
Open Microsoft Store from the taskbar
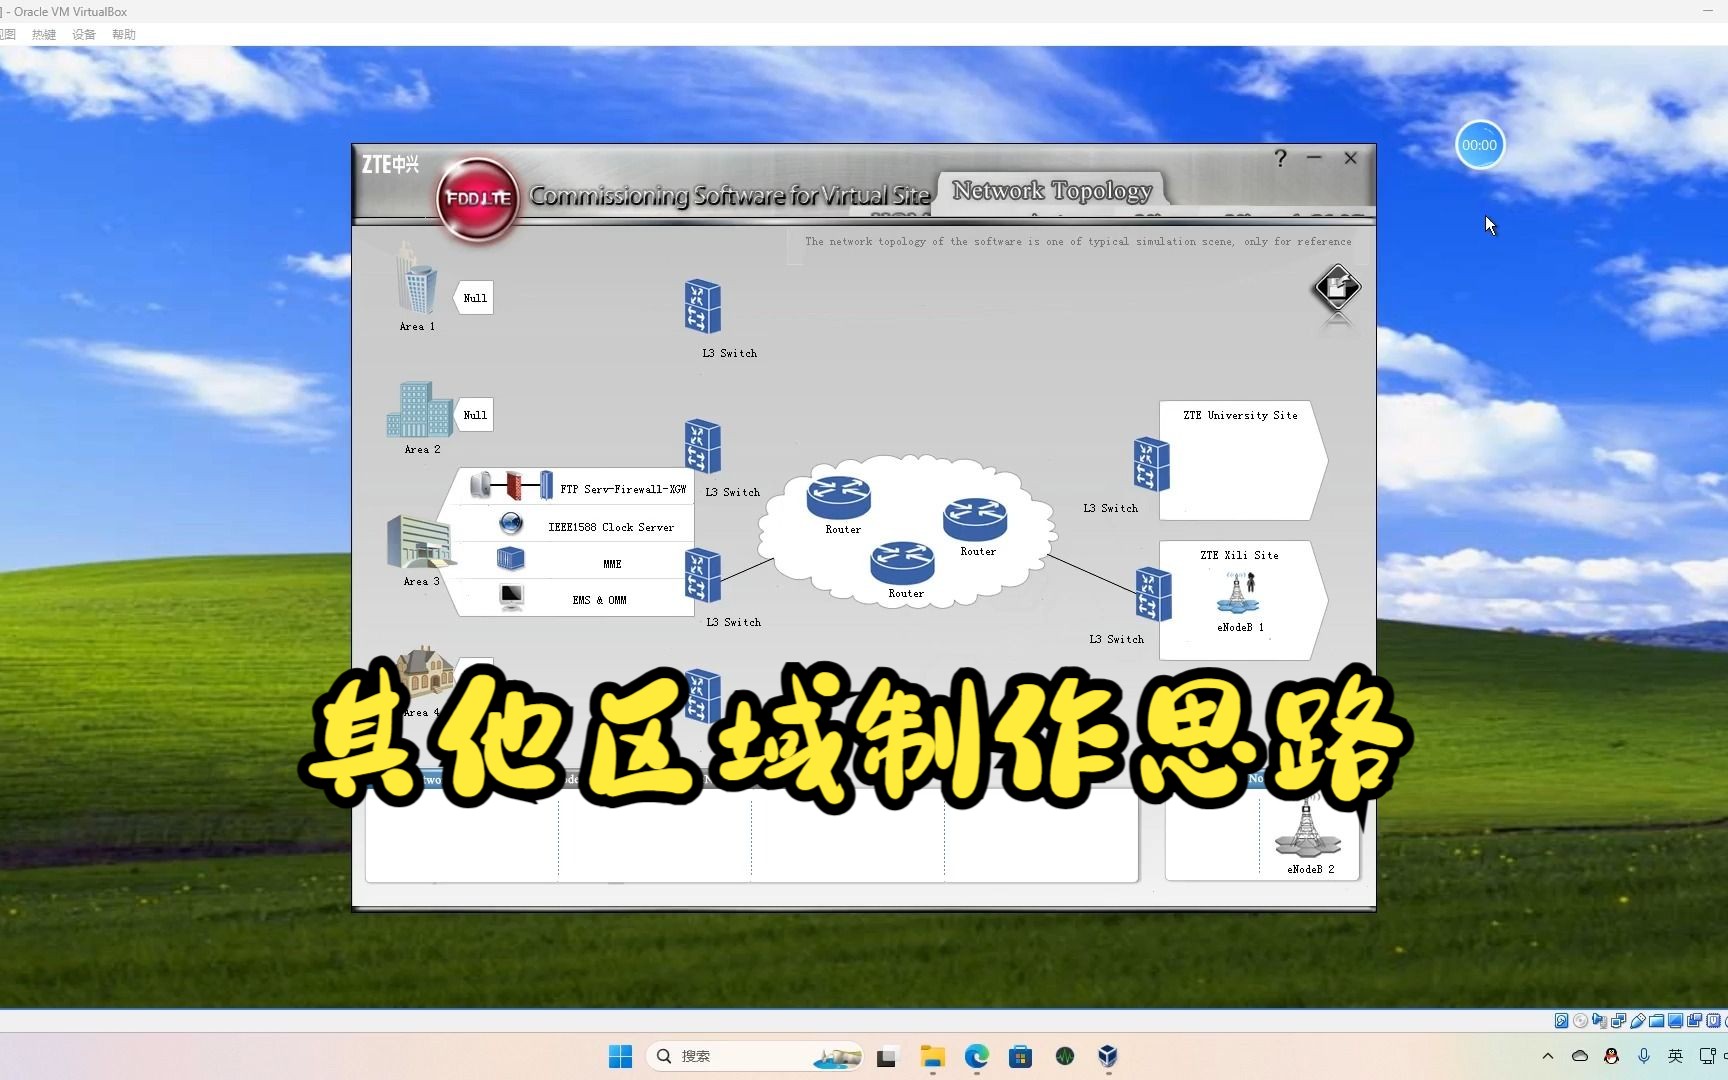pos(1020,1056)
